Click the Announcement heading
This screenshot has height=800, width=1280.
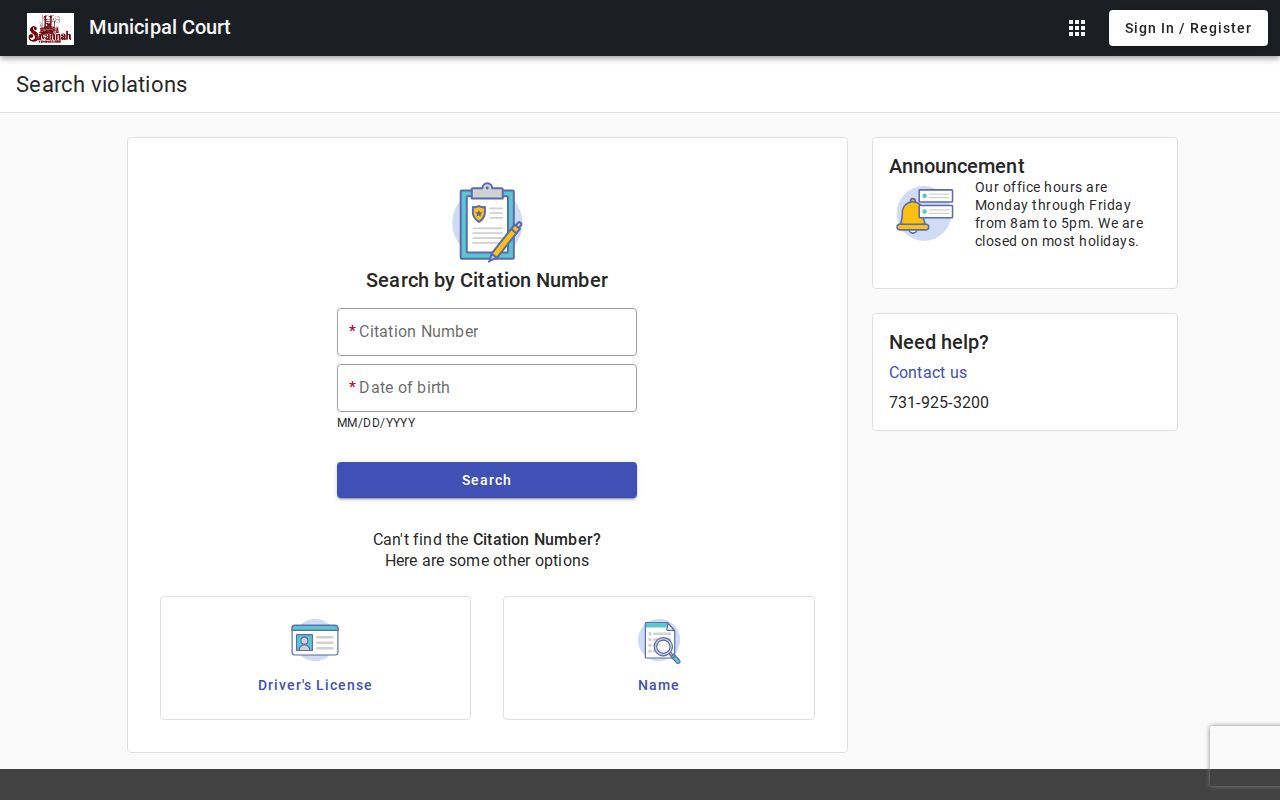(957, 166)
